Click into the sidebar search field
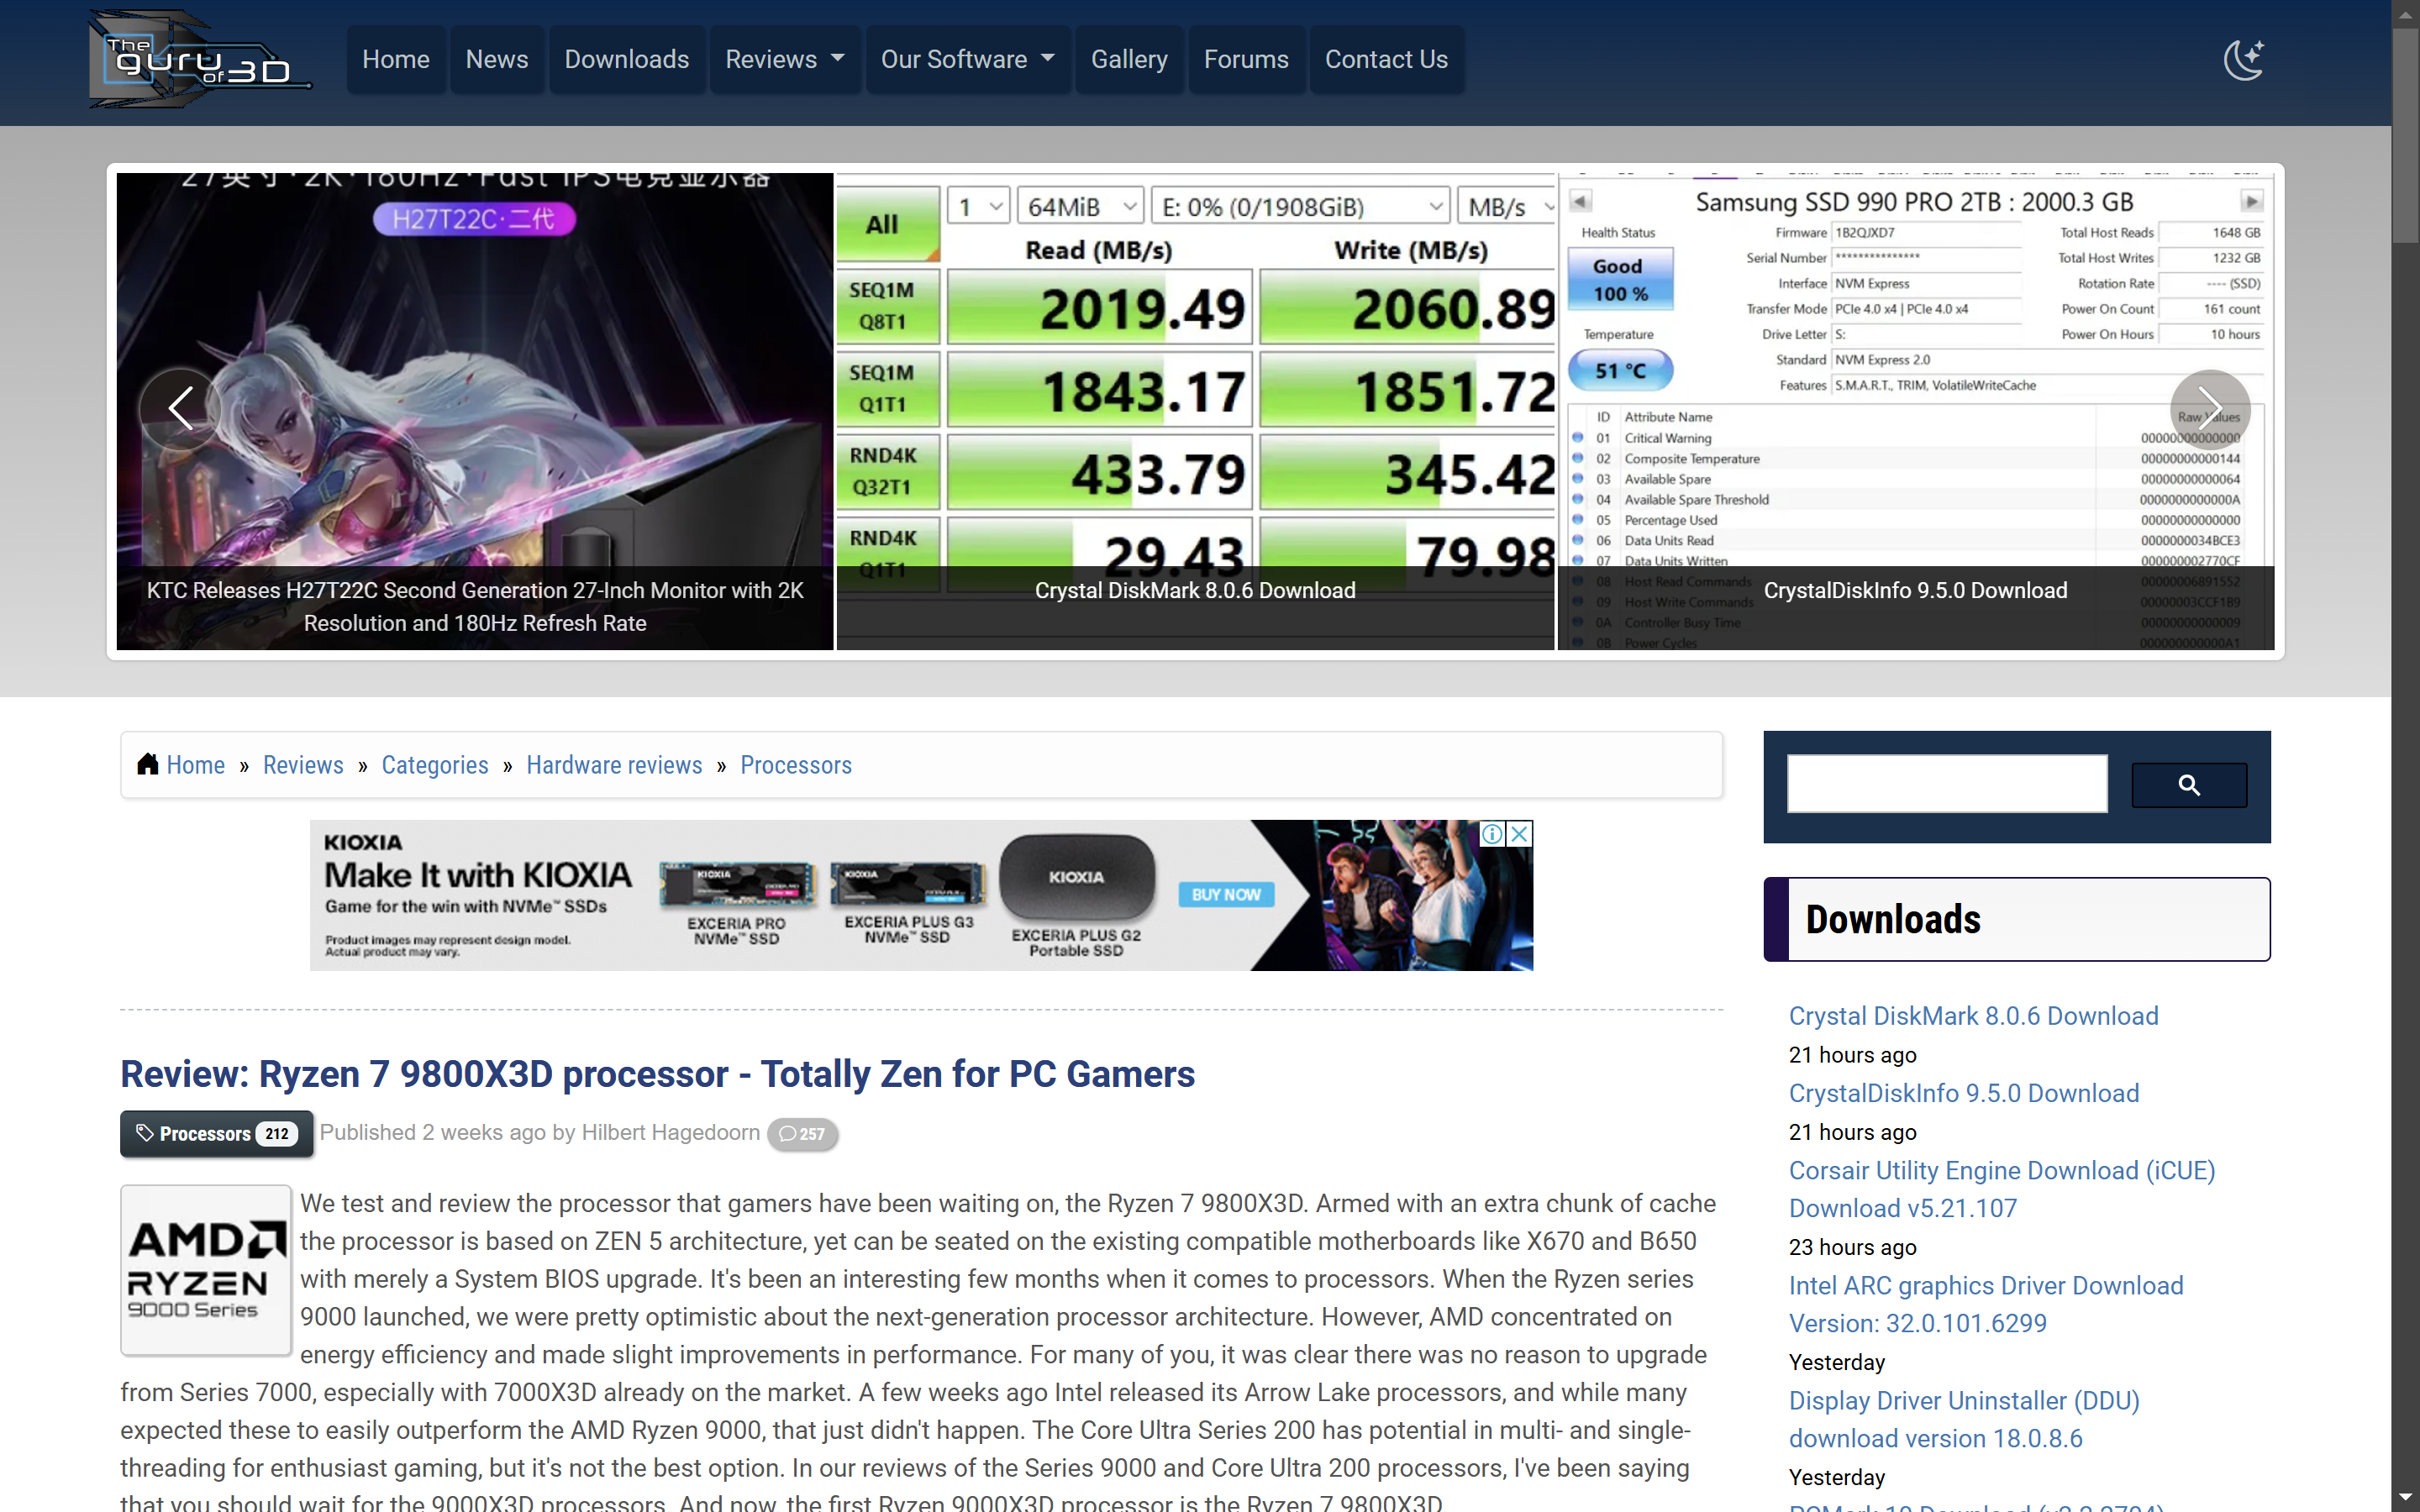2420x1512 pixels. pos(1947,784)
